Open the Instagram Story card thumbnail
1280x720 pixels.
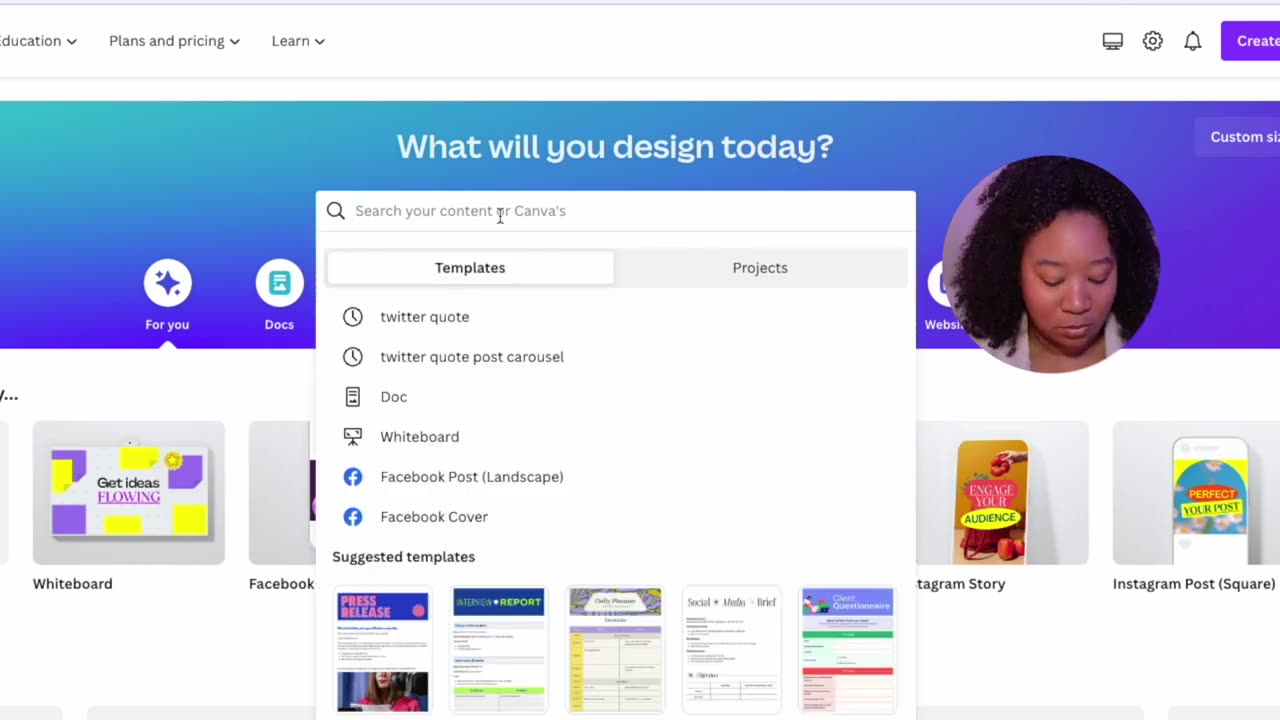click(x=1002, y=493)
